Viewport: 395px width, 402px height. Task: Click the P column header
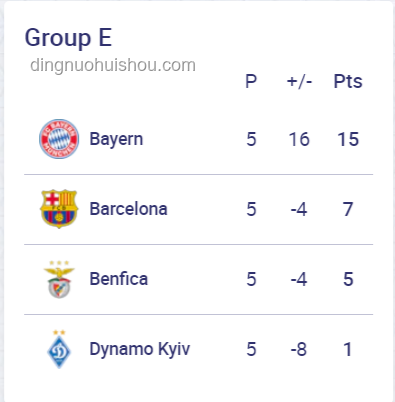coord(251,81)
